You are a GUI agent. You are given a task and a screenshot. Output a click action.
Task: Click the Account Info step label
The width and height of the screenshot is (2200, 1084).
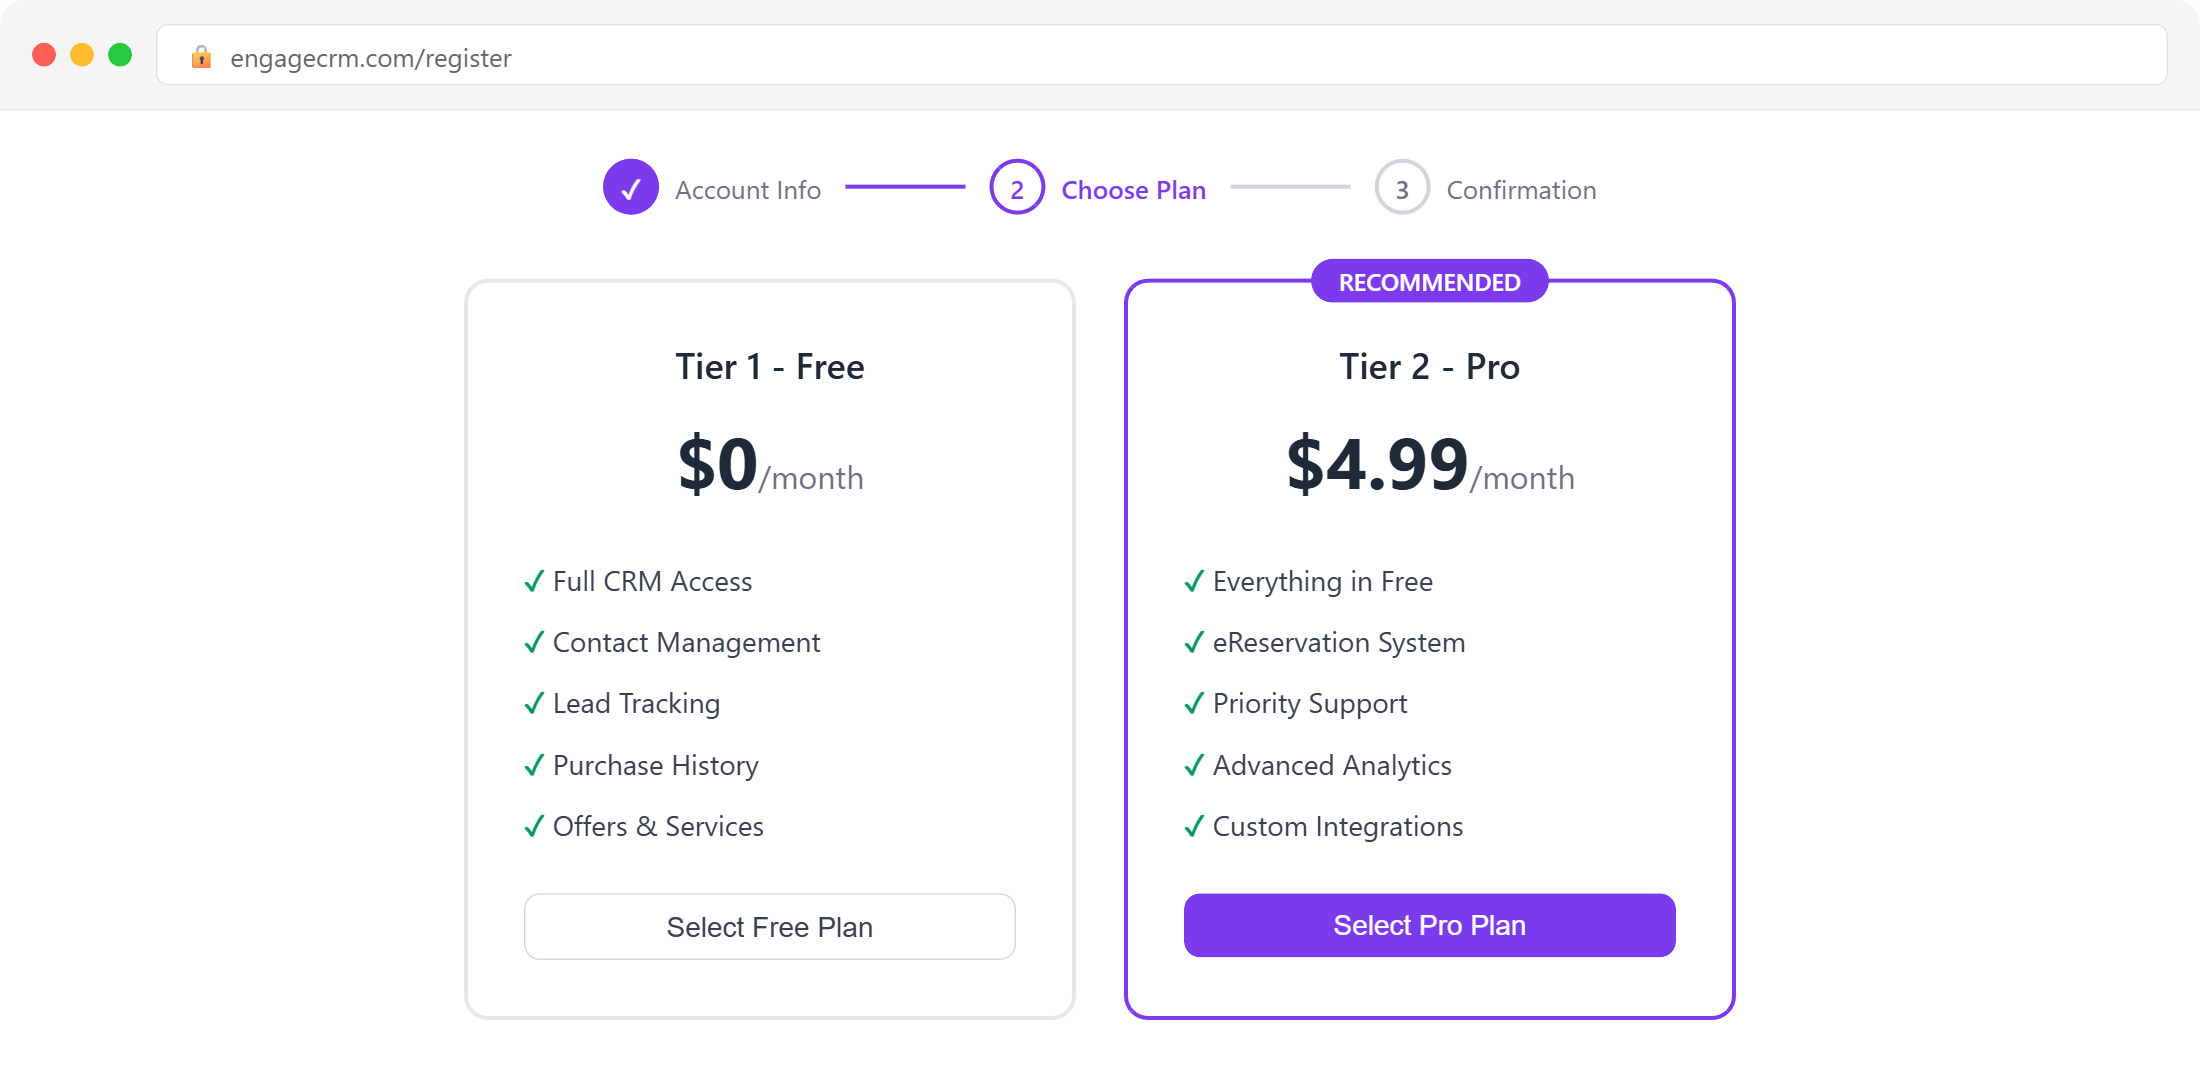(x=748, y=189)
